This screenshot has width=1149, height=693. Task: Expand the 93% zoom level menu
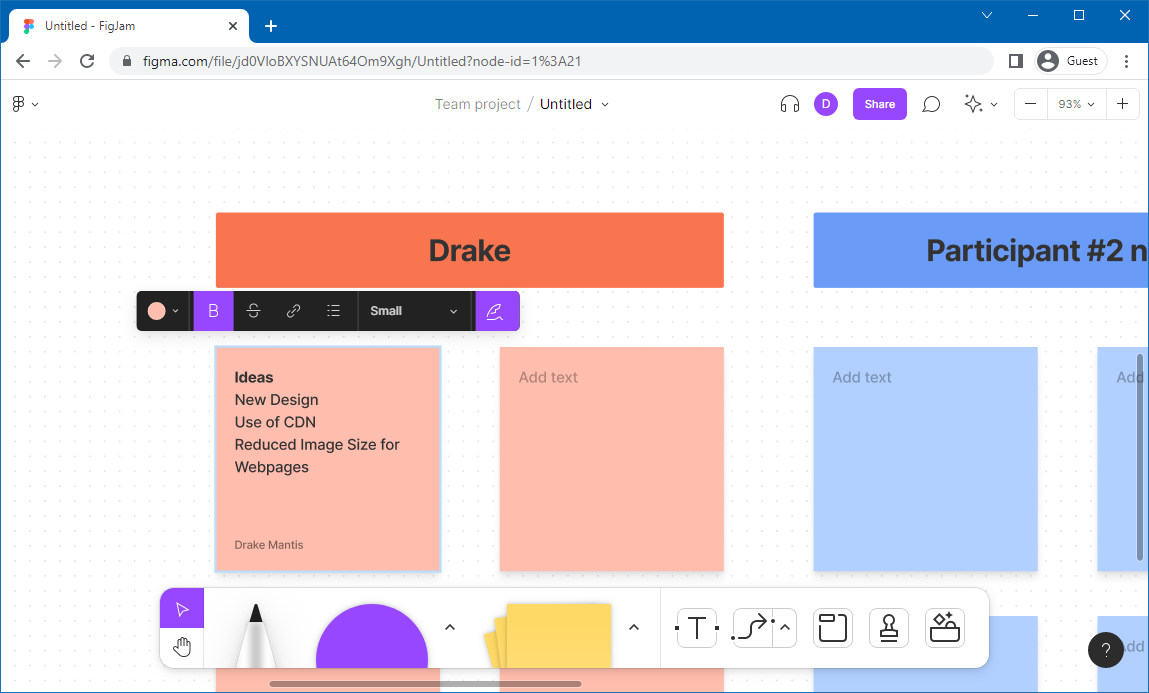point(1076,104)
